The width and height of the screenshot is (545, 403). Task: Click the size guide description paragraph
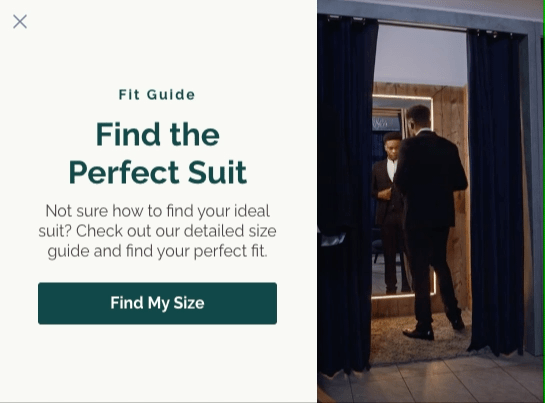click(157, 231)
